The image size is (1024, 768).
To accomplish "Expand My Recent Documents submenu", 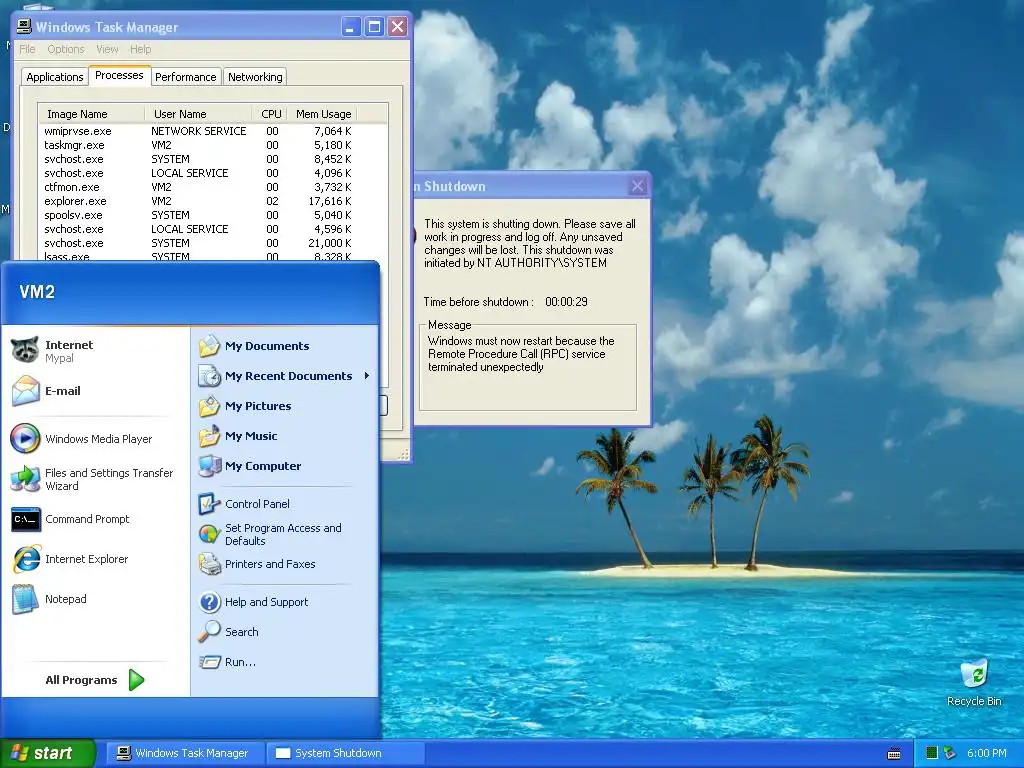I will pyautogui.click(x=284, y=376).
